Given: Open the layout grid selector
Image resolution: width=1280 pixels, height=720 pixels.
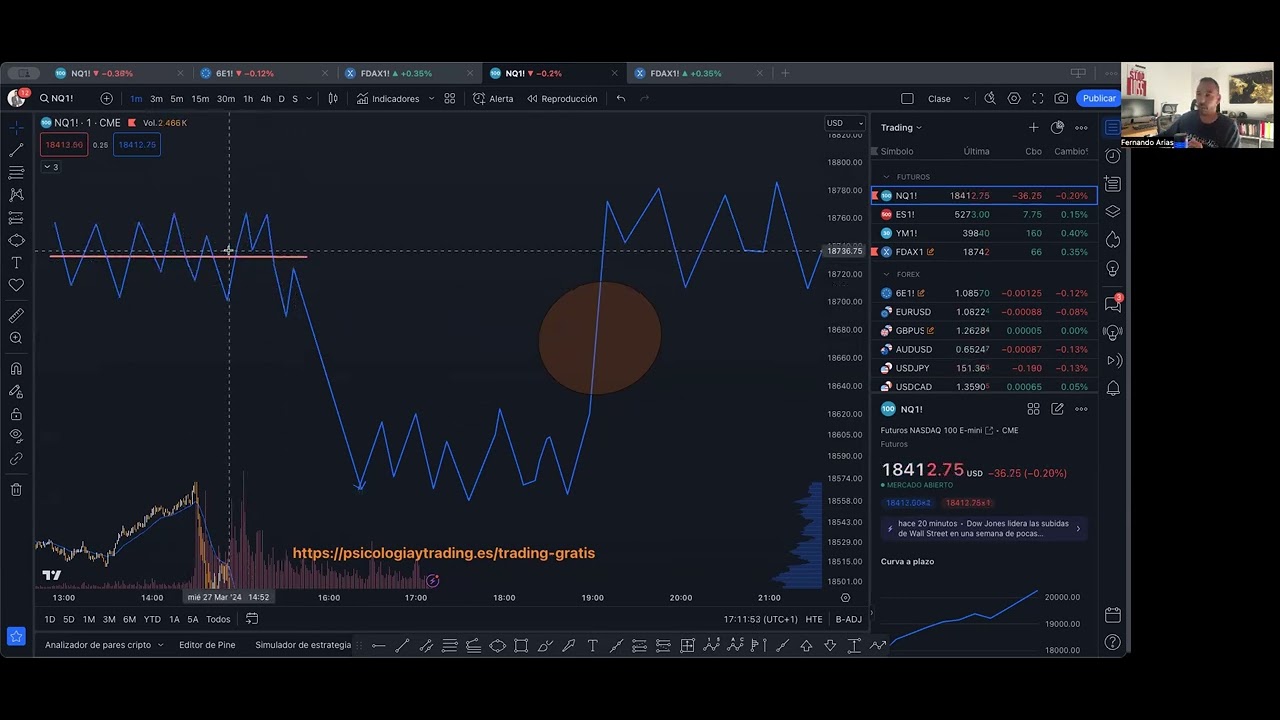Looking at the screenshot, I should click(450, 99).
